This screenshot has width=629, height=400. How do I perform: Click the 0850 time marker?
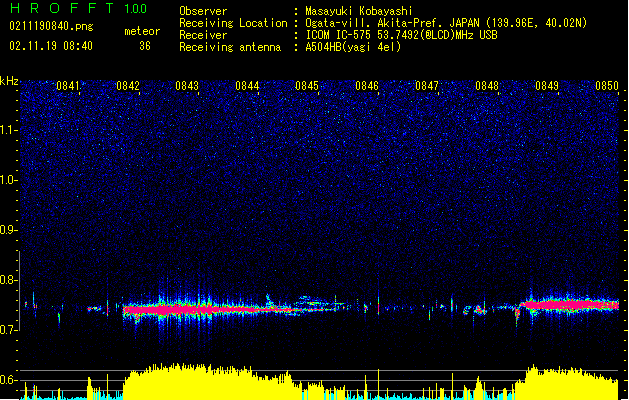point(607,86)
